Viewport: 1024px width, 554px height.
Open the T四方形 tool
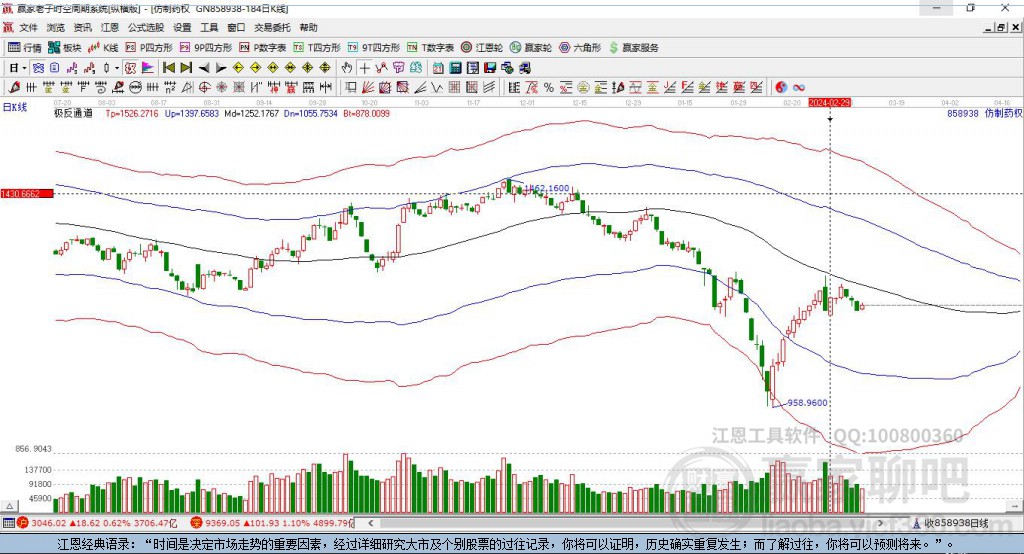point(317,47)
